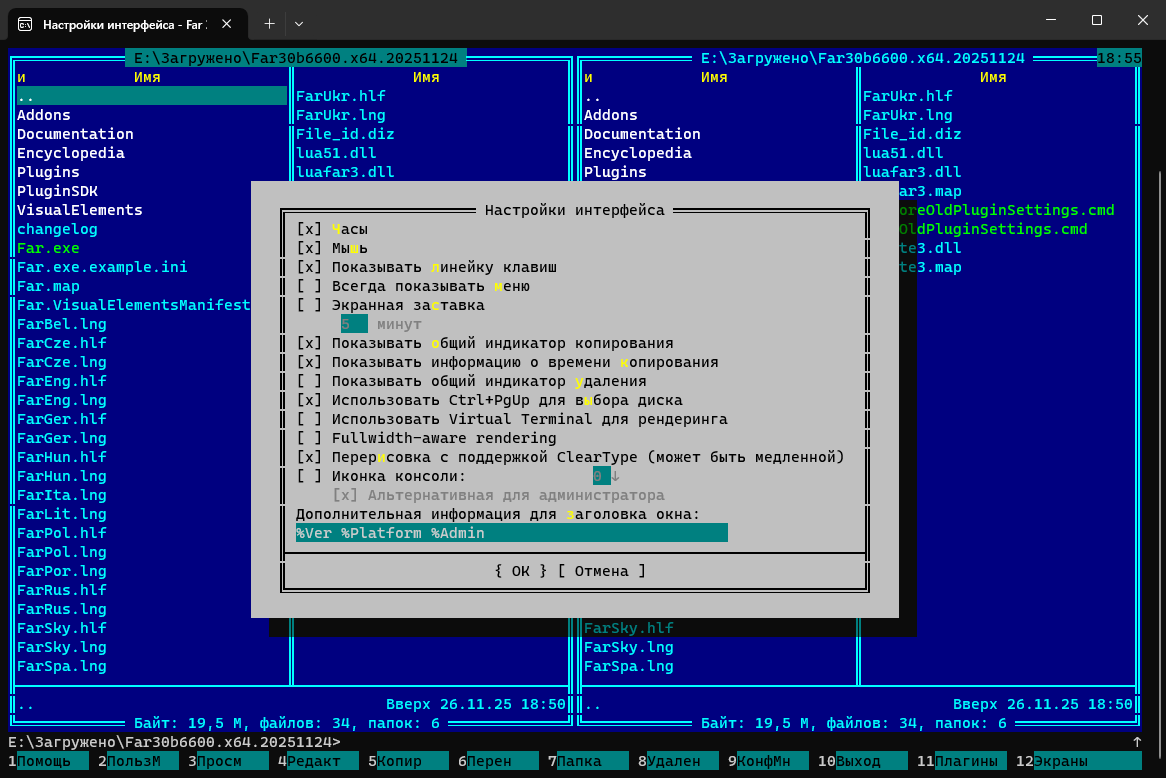Click the screensaver minutes input field
The width and height of the screenshot is (1166, 778).
coord(354,324)
